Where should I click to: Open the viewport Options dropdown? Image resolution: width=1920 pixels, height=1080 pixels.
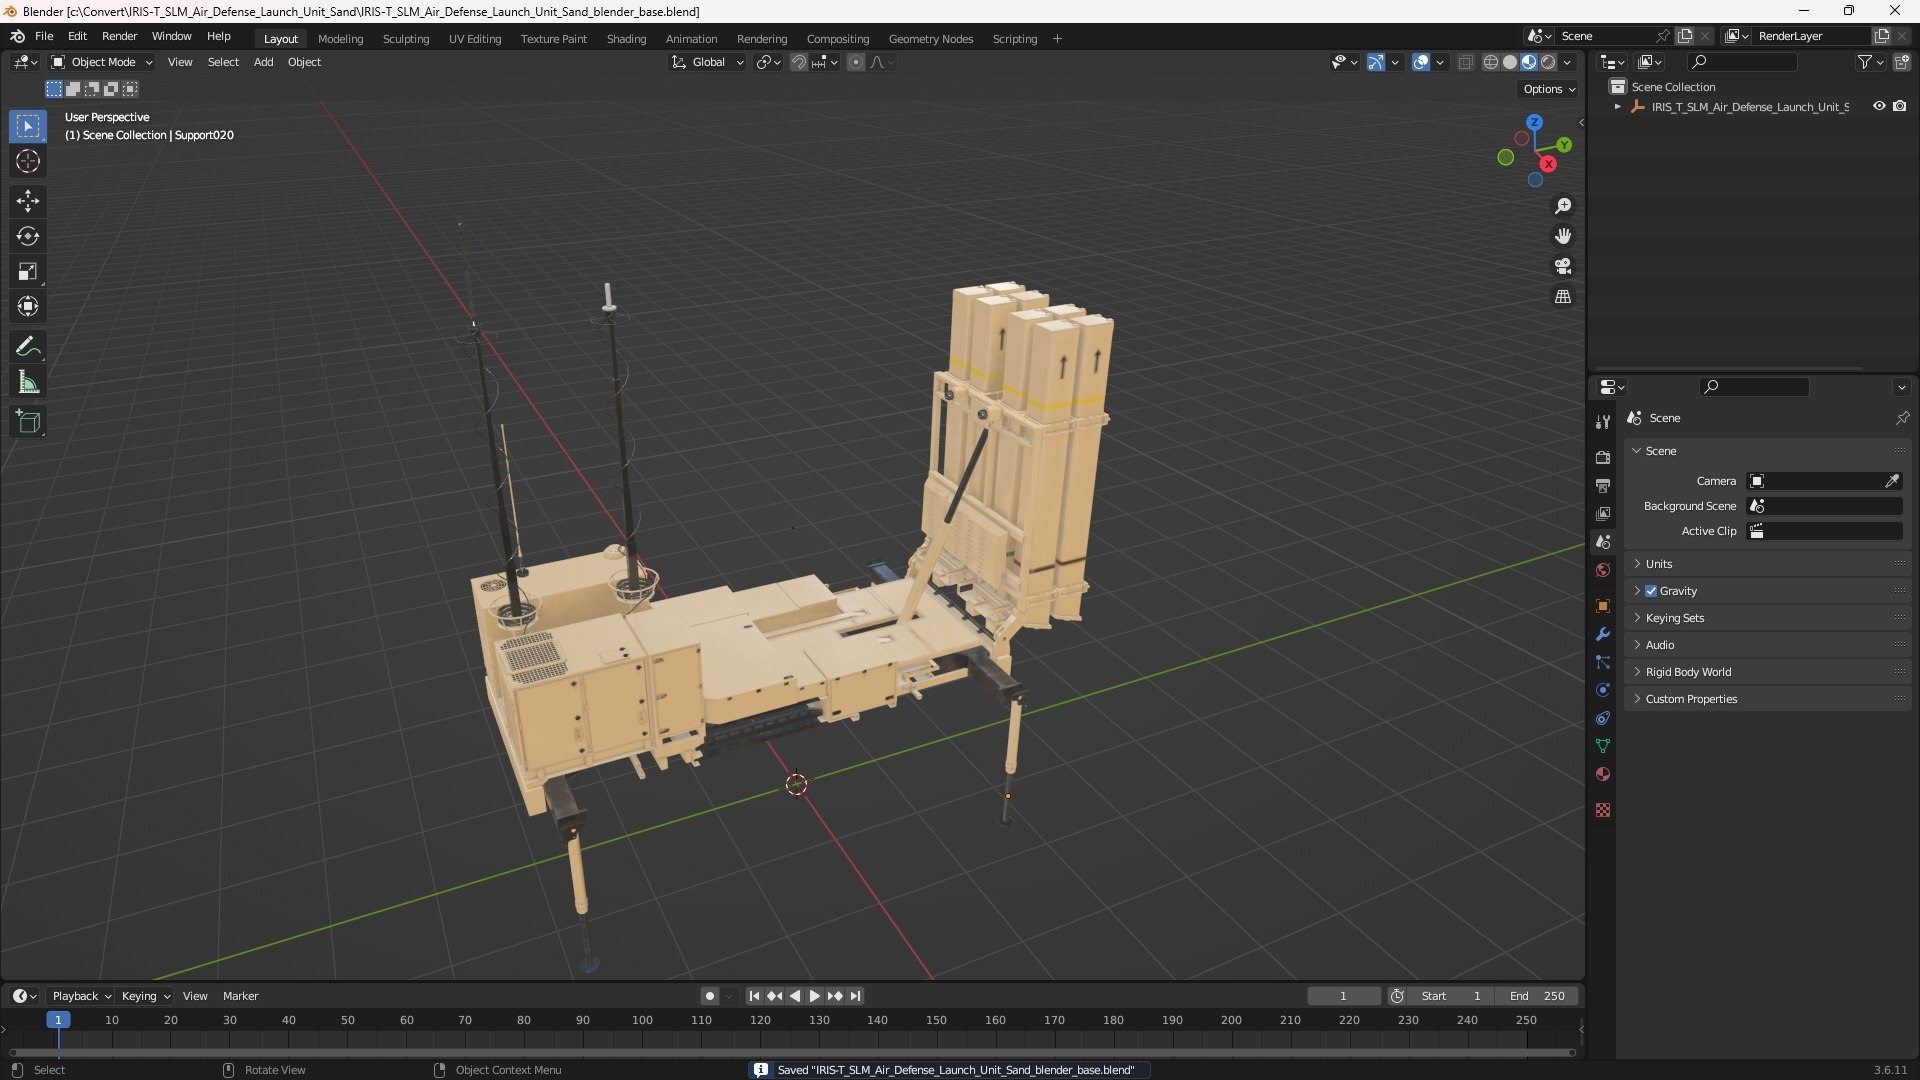(1548, 89)
